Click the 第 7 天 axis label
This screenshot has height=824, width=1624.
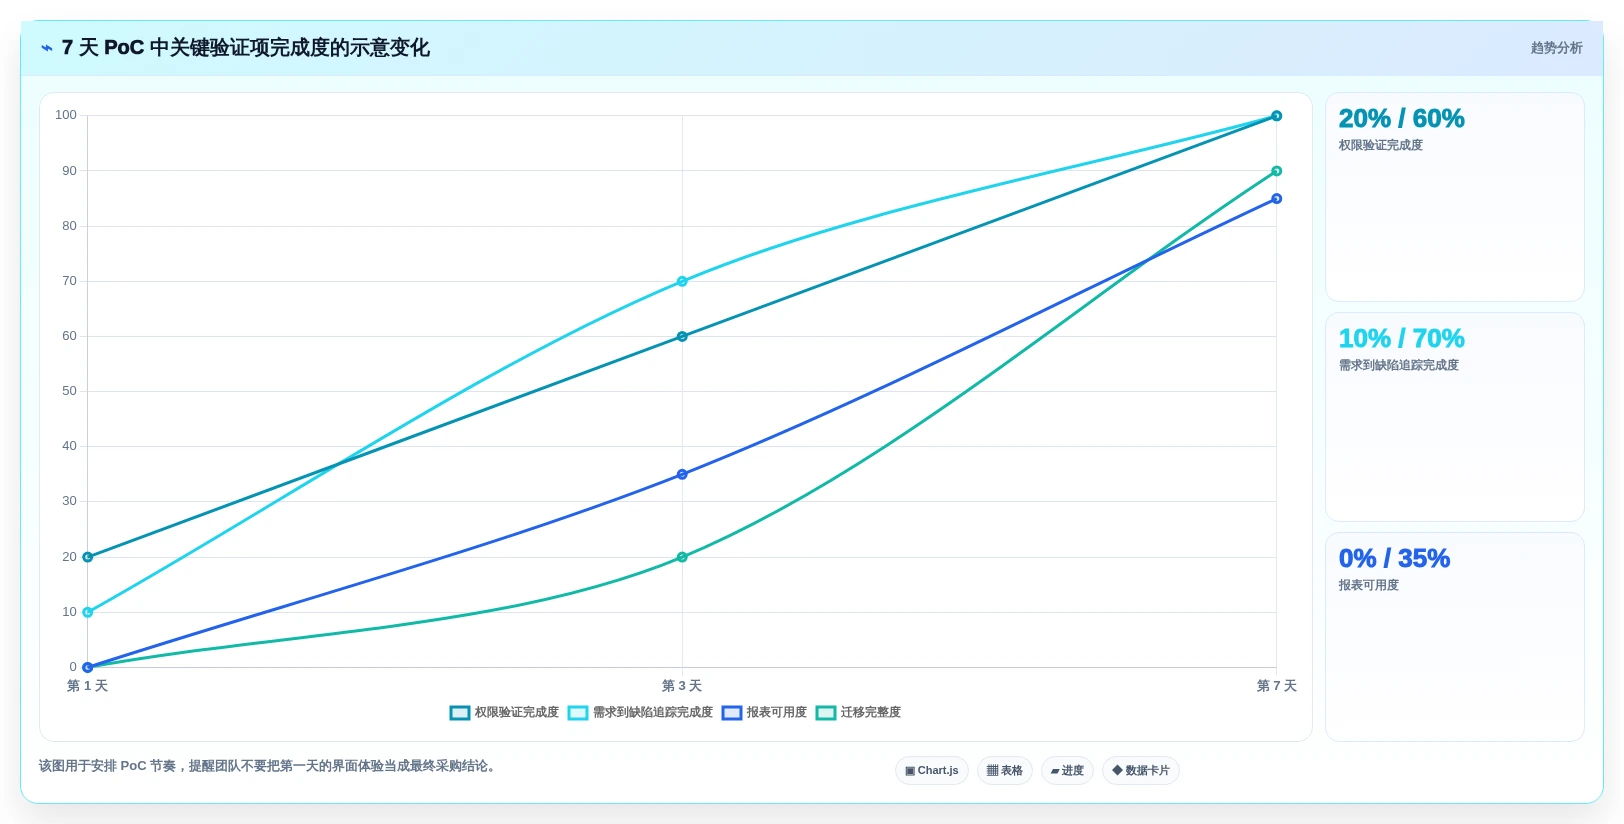pos(1277,686)
